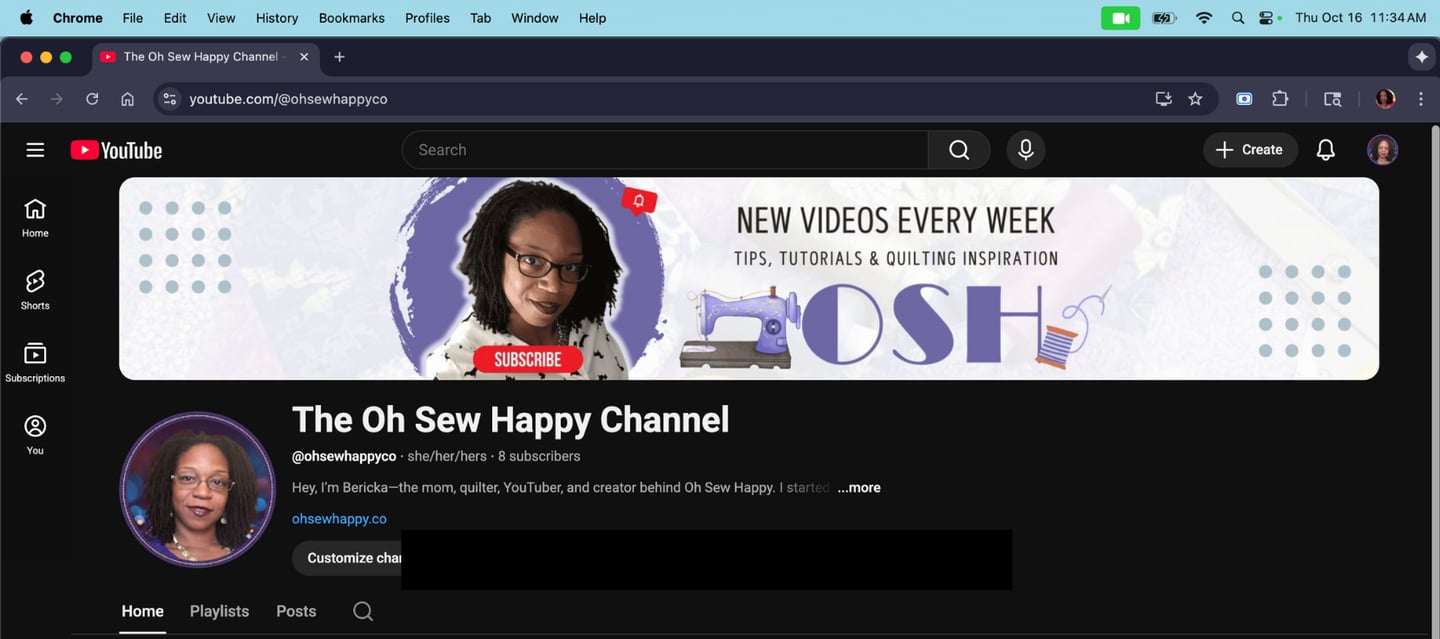Screen dimensions: 1440x639
Task: Open the View menu
Action: (221, 18)
